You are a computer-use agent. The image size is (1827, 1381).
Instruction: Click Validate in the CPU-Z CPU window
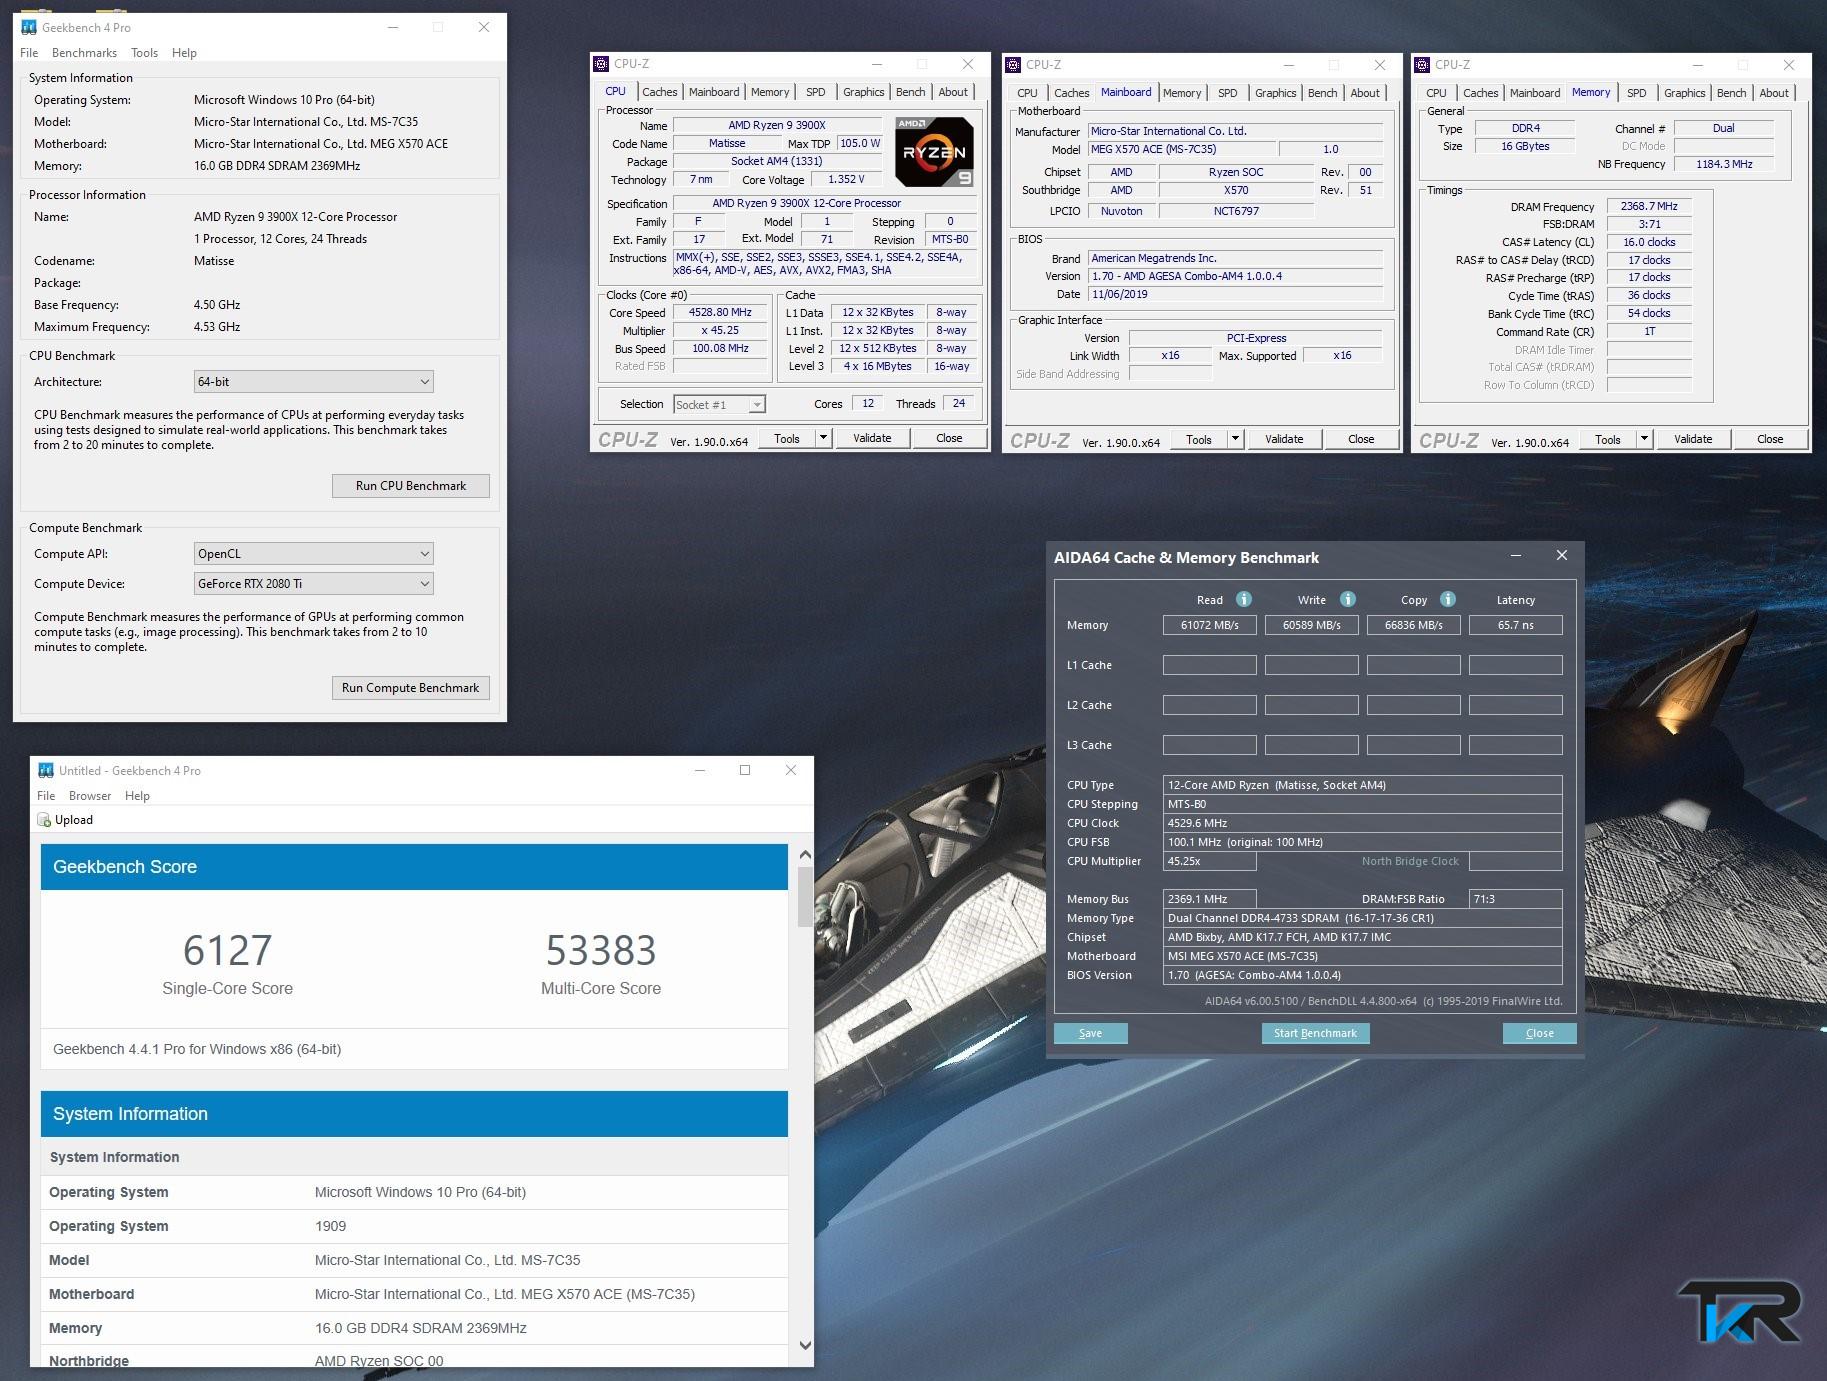click(x=872, y=438)
